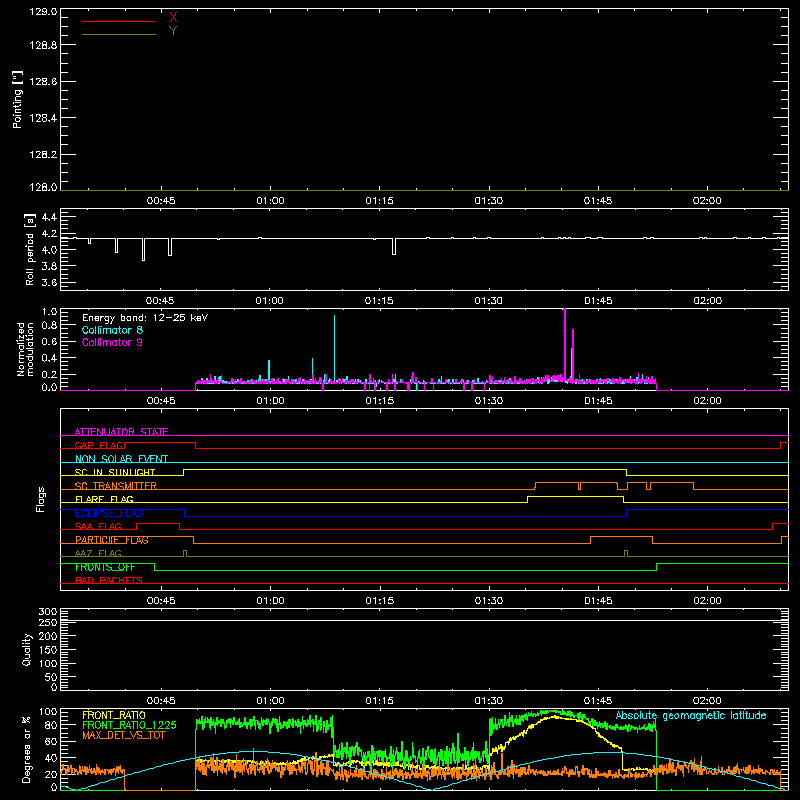The width and height of the screenshot is (800, 800).
Task: Click 02:00 tick label under Quality plot
Action: [x=707, y=701]
